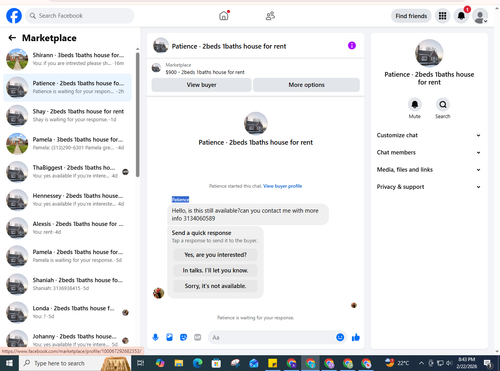Click the house photo in right panel
The image size is (500, 371).
tap(429, 53)
